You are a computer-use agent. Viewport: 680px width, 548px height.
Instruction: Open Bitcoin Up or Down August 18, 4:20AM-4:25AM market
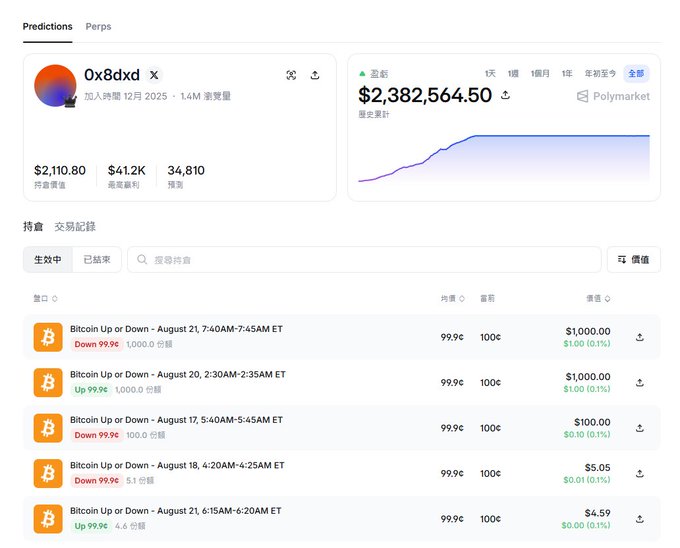(177, 466)
